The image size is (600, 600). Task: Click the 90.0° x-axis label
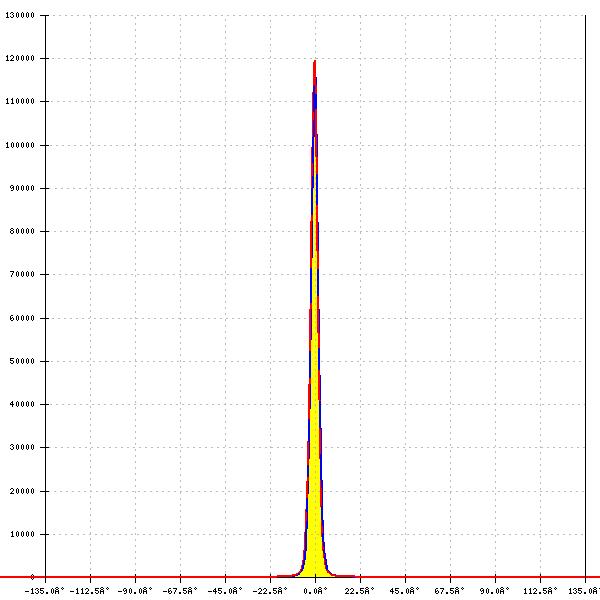point(496,591)
